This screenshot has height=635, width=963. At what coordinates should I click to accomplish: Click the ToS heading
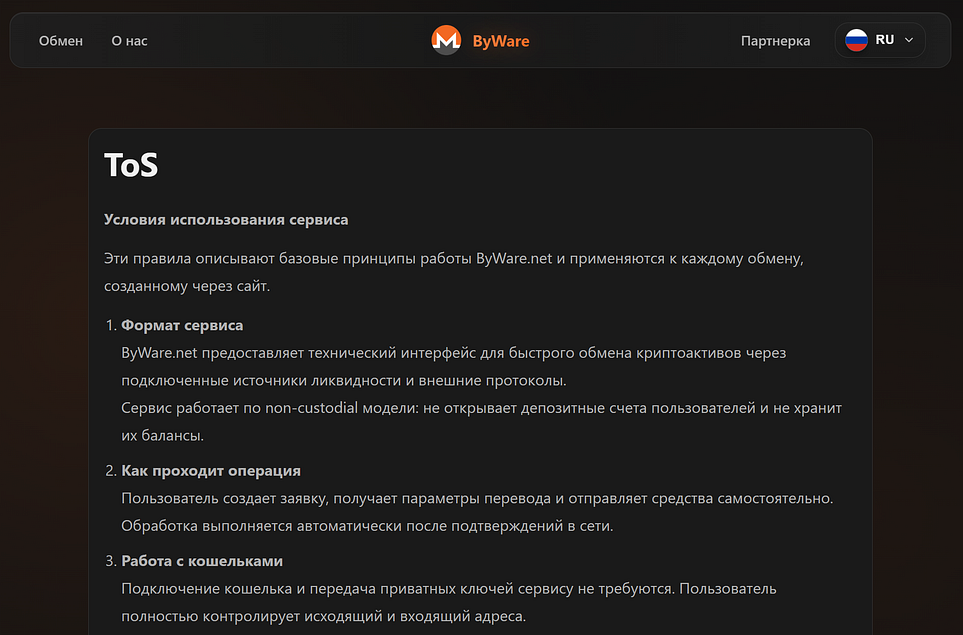[131, 165]
